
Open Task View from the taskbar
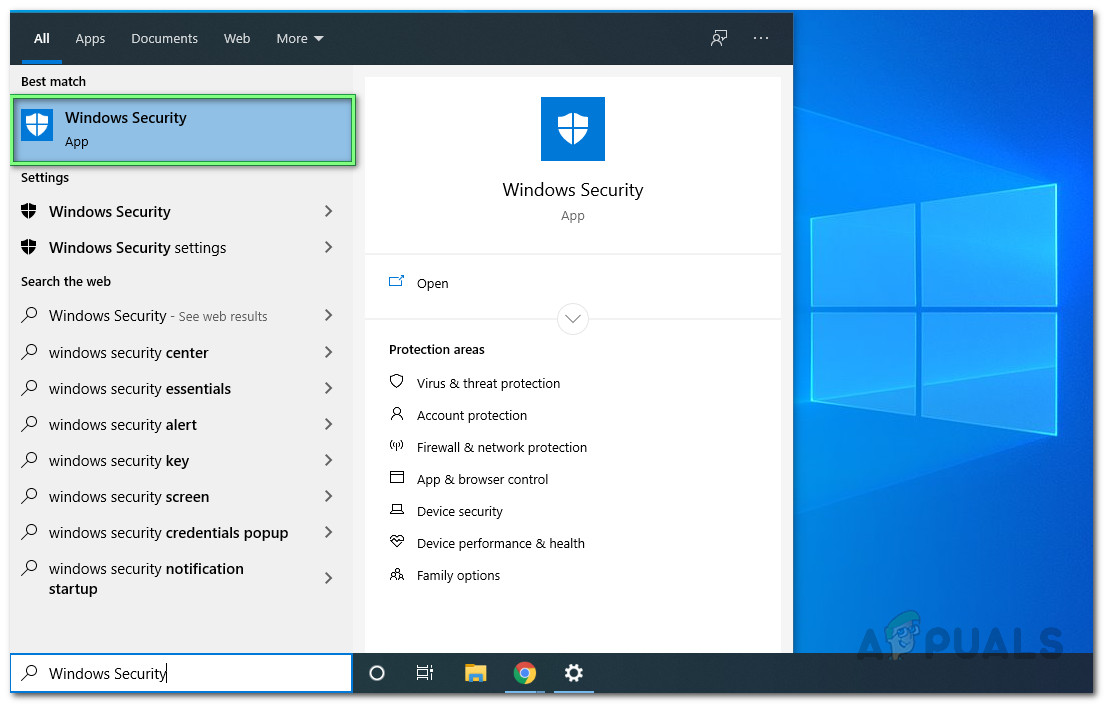click(x=425, y=673)
